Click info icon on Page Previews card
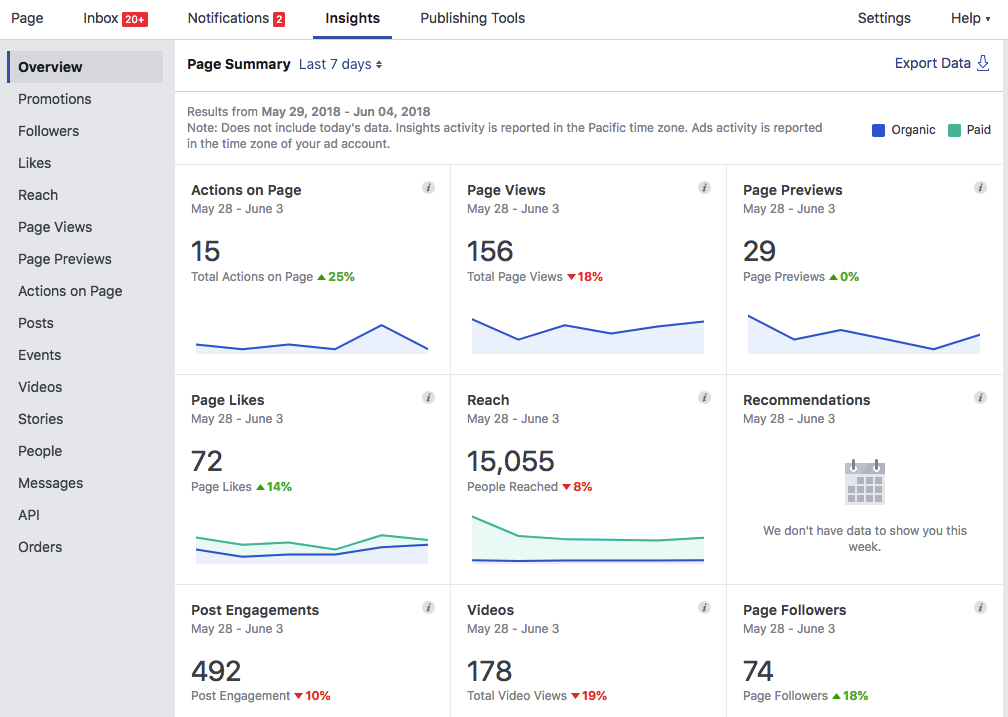This screenshot has height=717, width=1008. point(980,188)
